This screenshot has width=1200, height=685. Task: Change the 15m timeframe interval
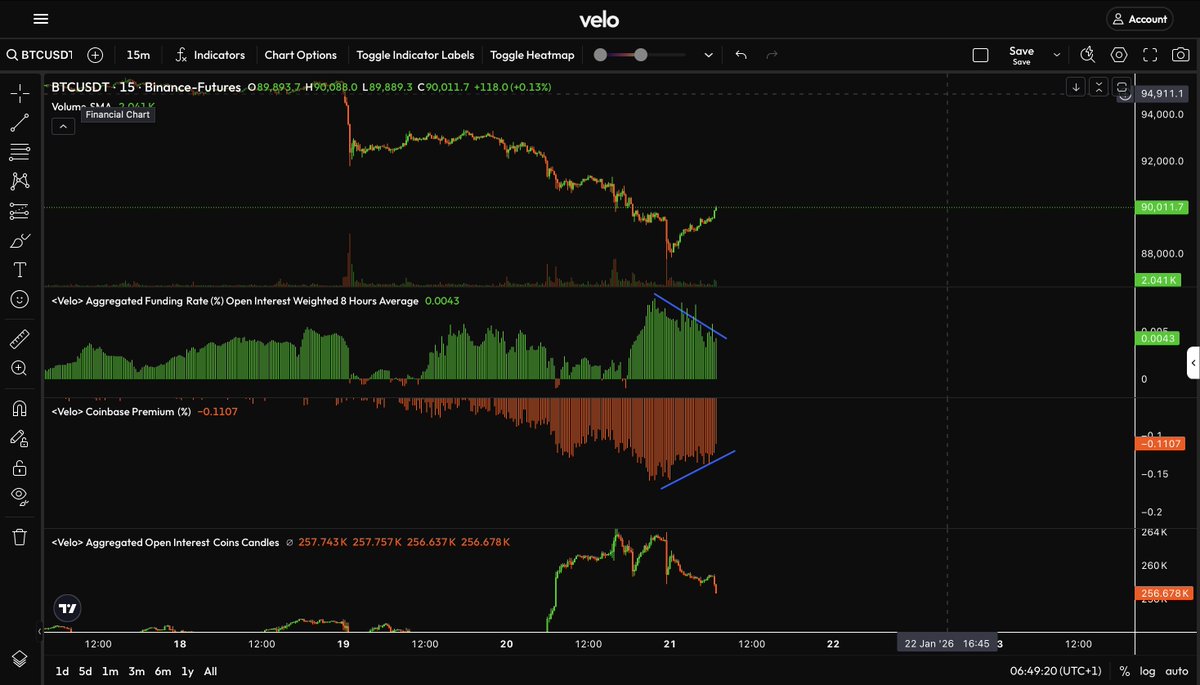tap(138, 55)
